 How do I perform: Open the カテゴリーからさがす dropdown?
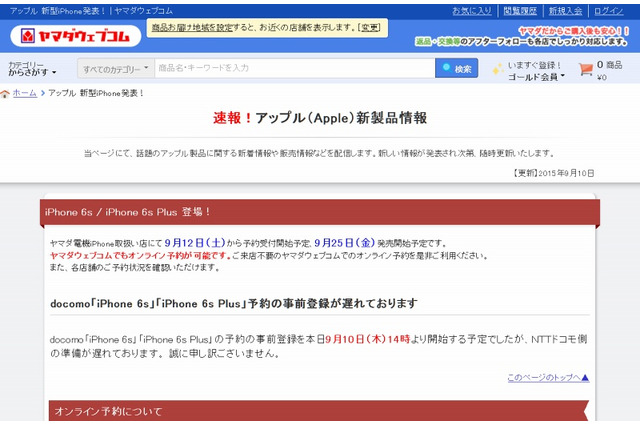tap(32, 69)
